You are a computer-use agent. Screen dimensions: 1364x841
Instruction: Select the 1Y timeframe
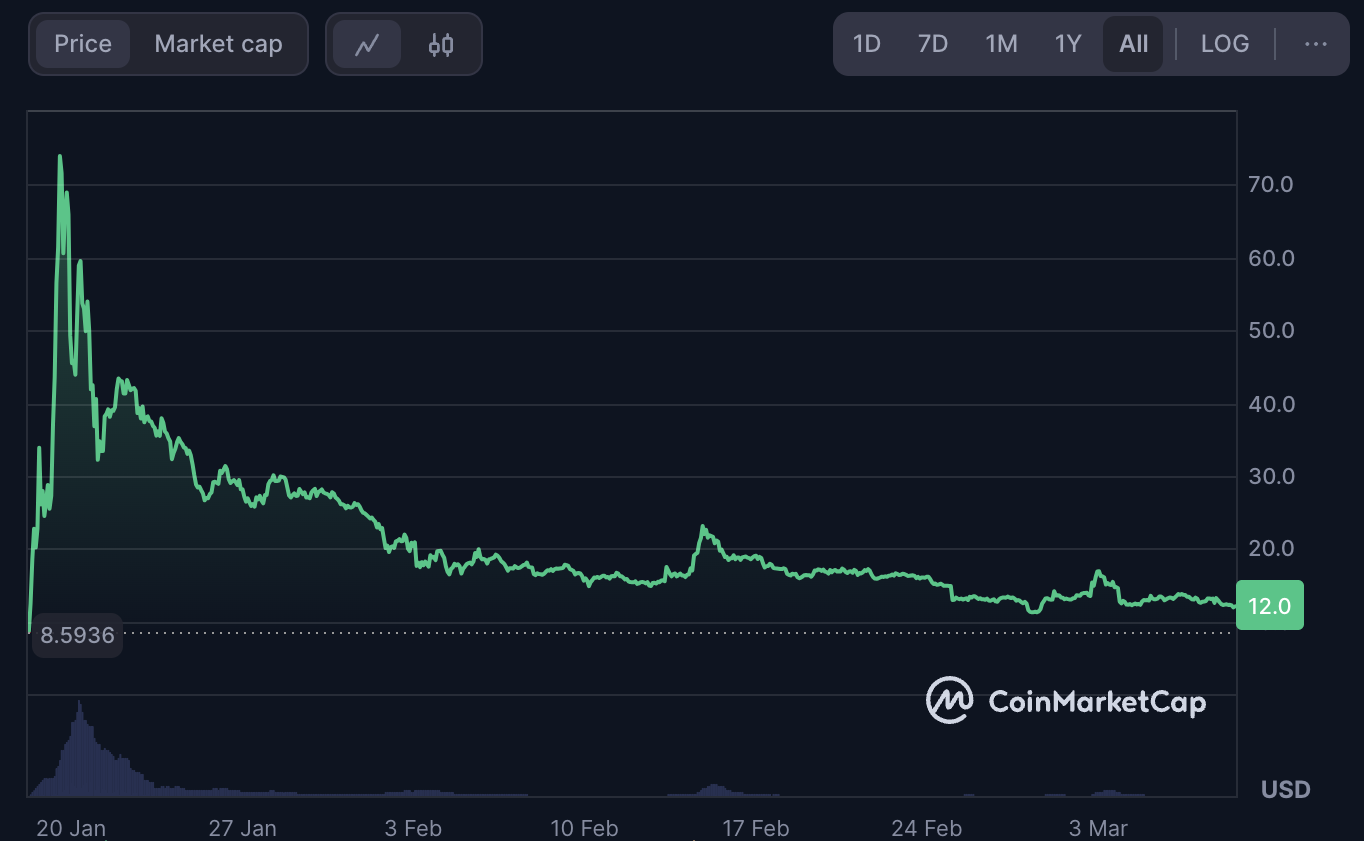coord(1067,44)
